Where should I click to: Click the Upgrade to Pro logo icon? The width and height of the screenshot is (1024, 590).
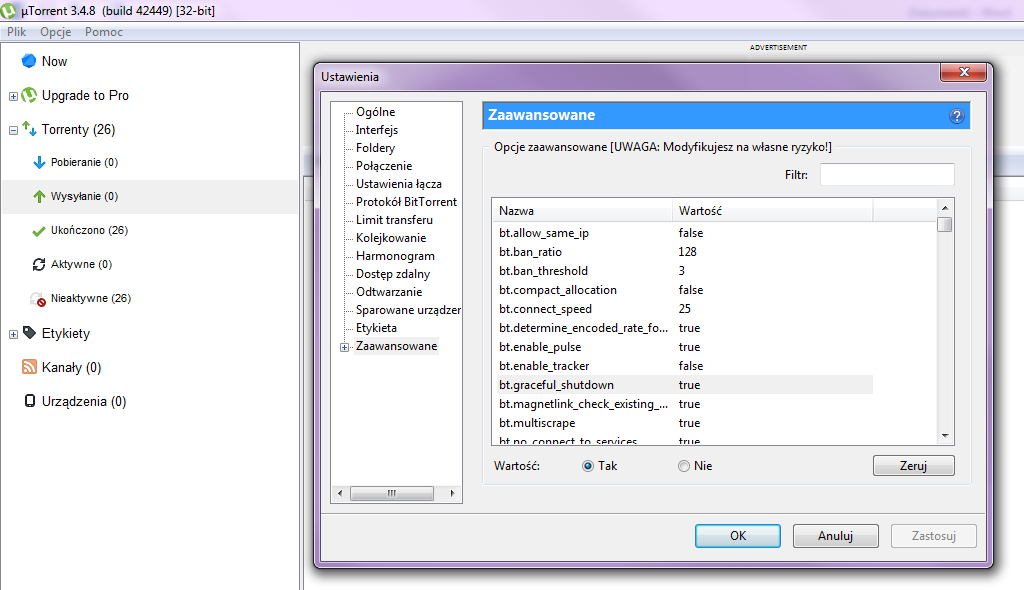coord(29,95)
